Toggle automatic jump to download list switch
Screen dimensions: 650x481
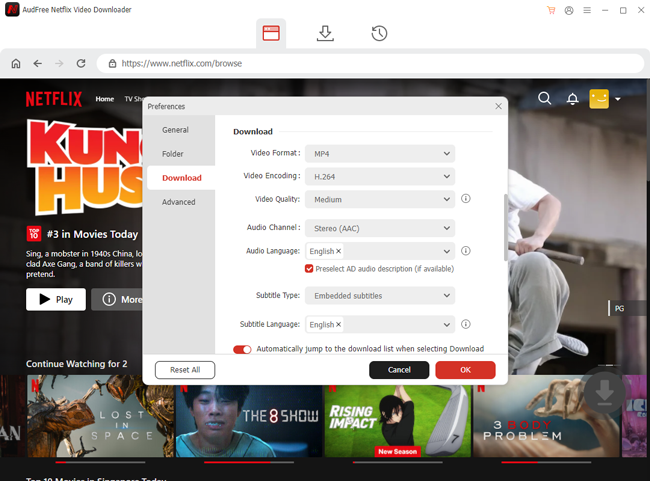pyautogui.click(x=242, y=349)
